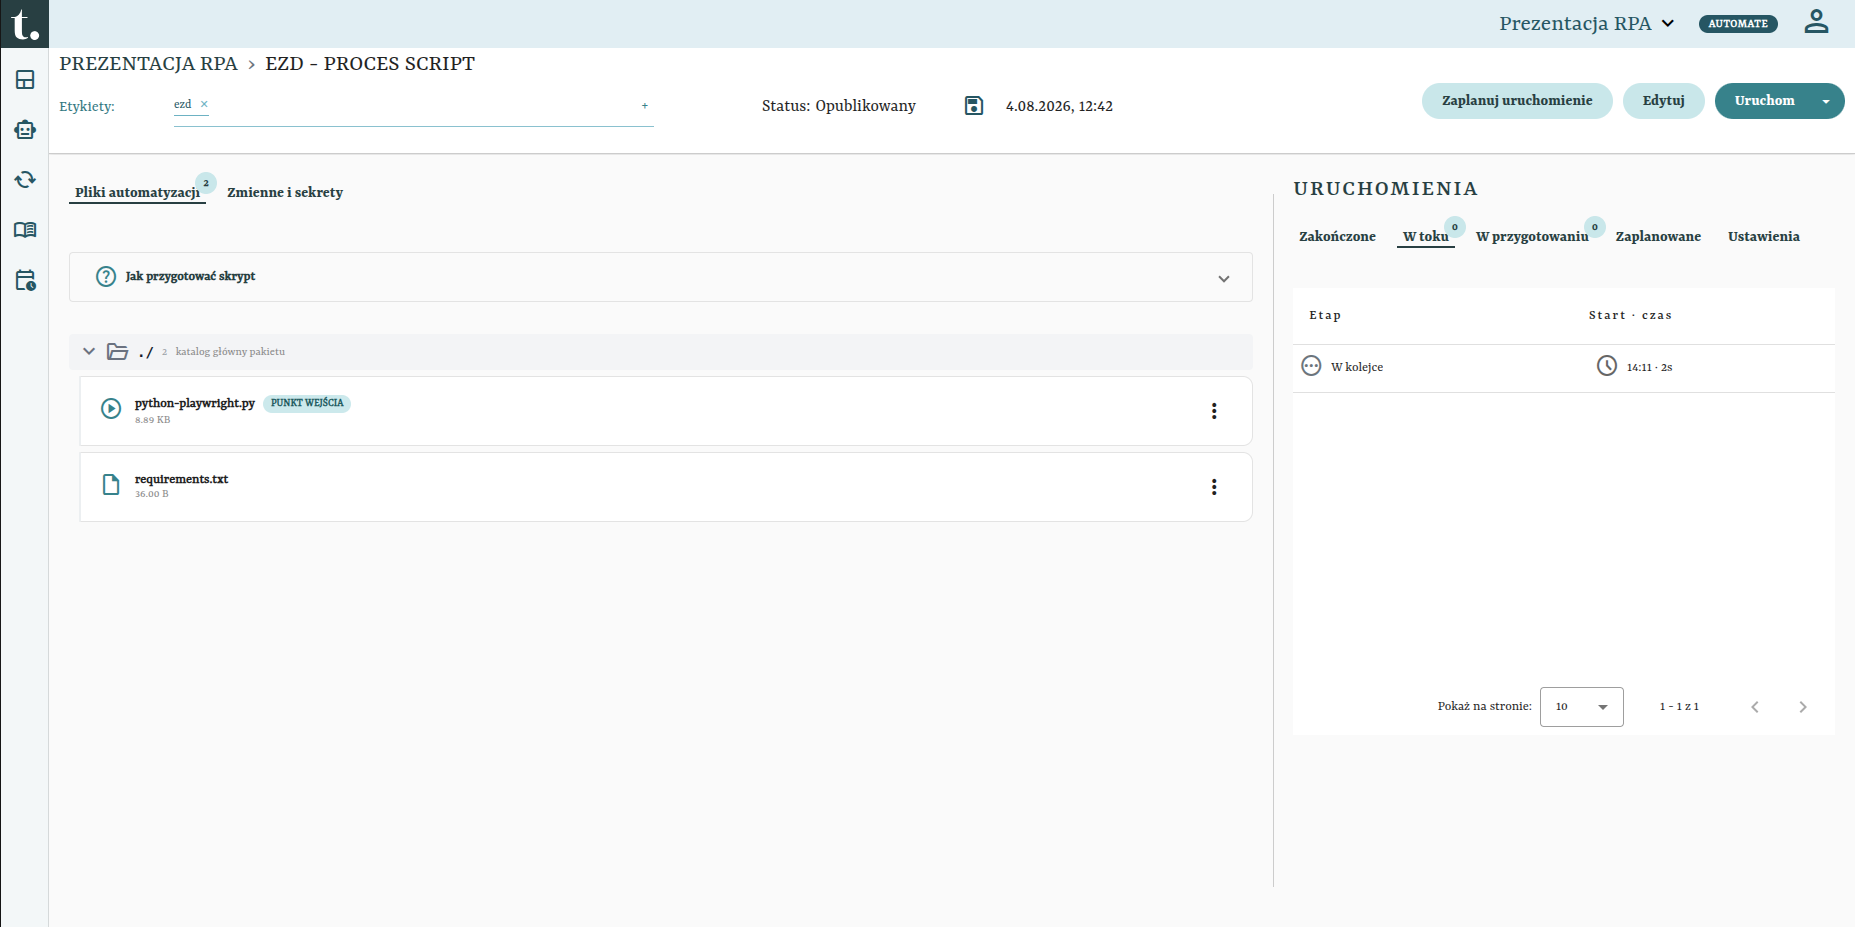Click the question-mark help icon
Image resolution: width=1855 pixels, height=927 pixels.
[106, 277]
